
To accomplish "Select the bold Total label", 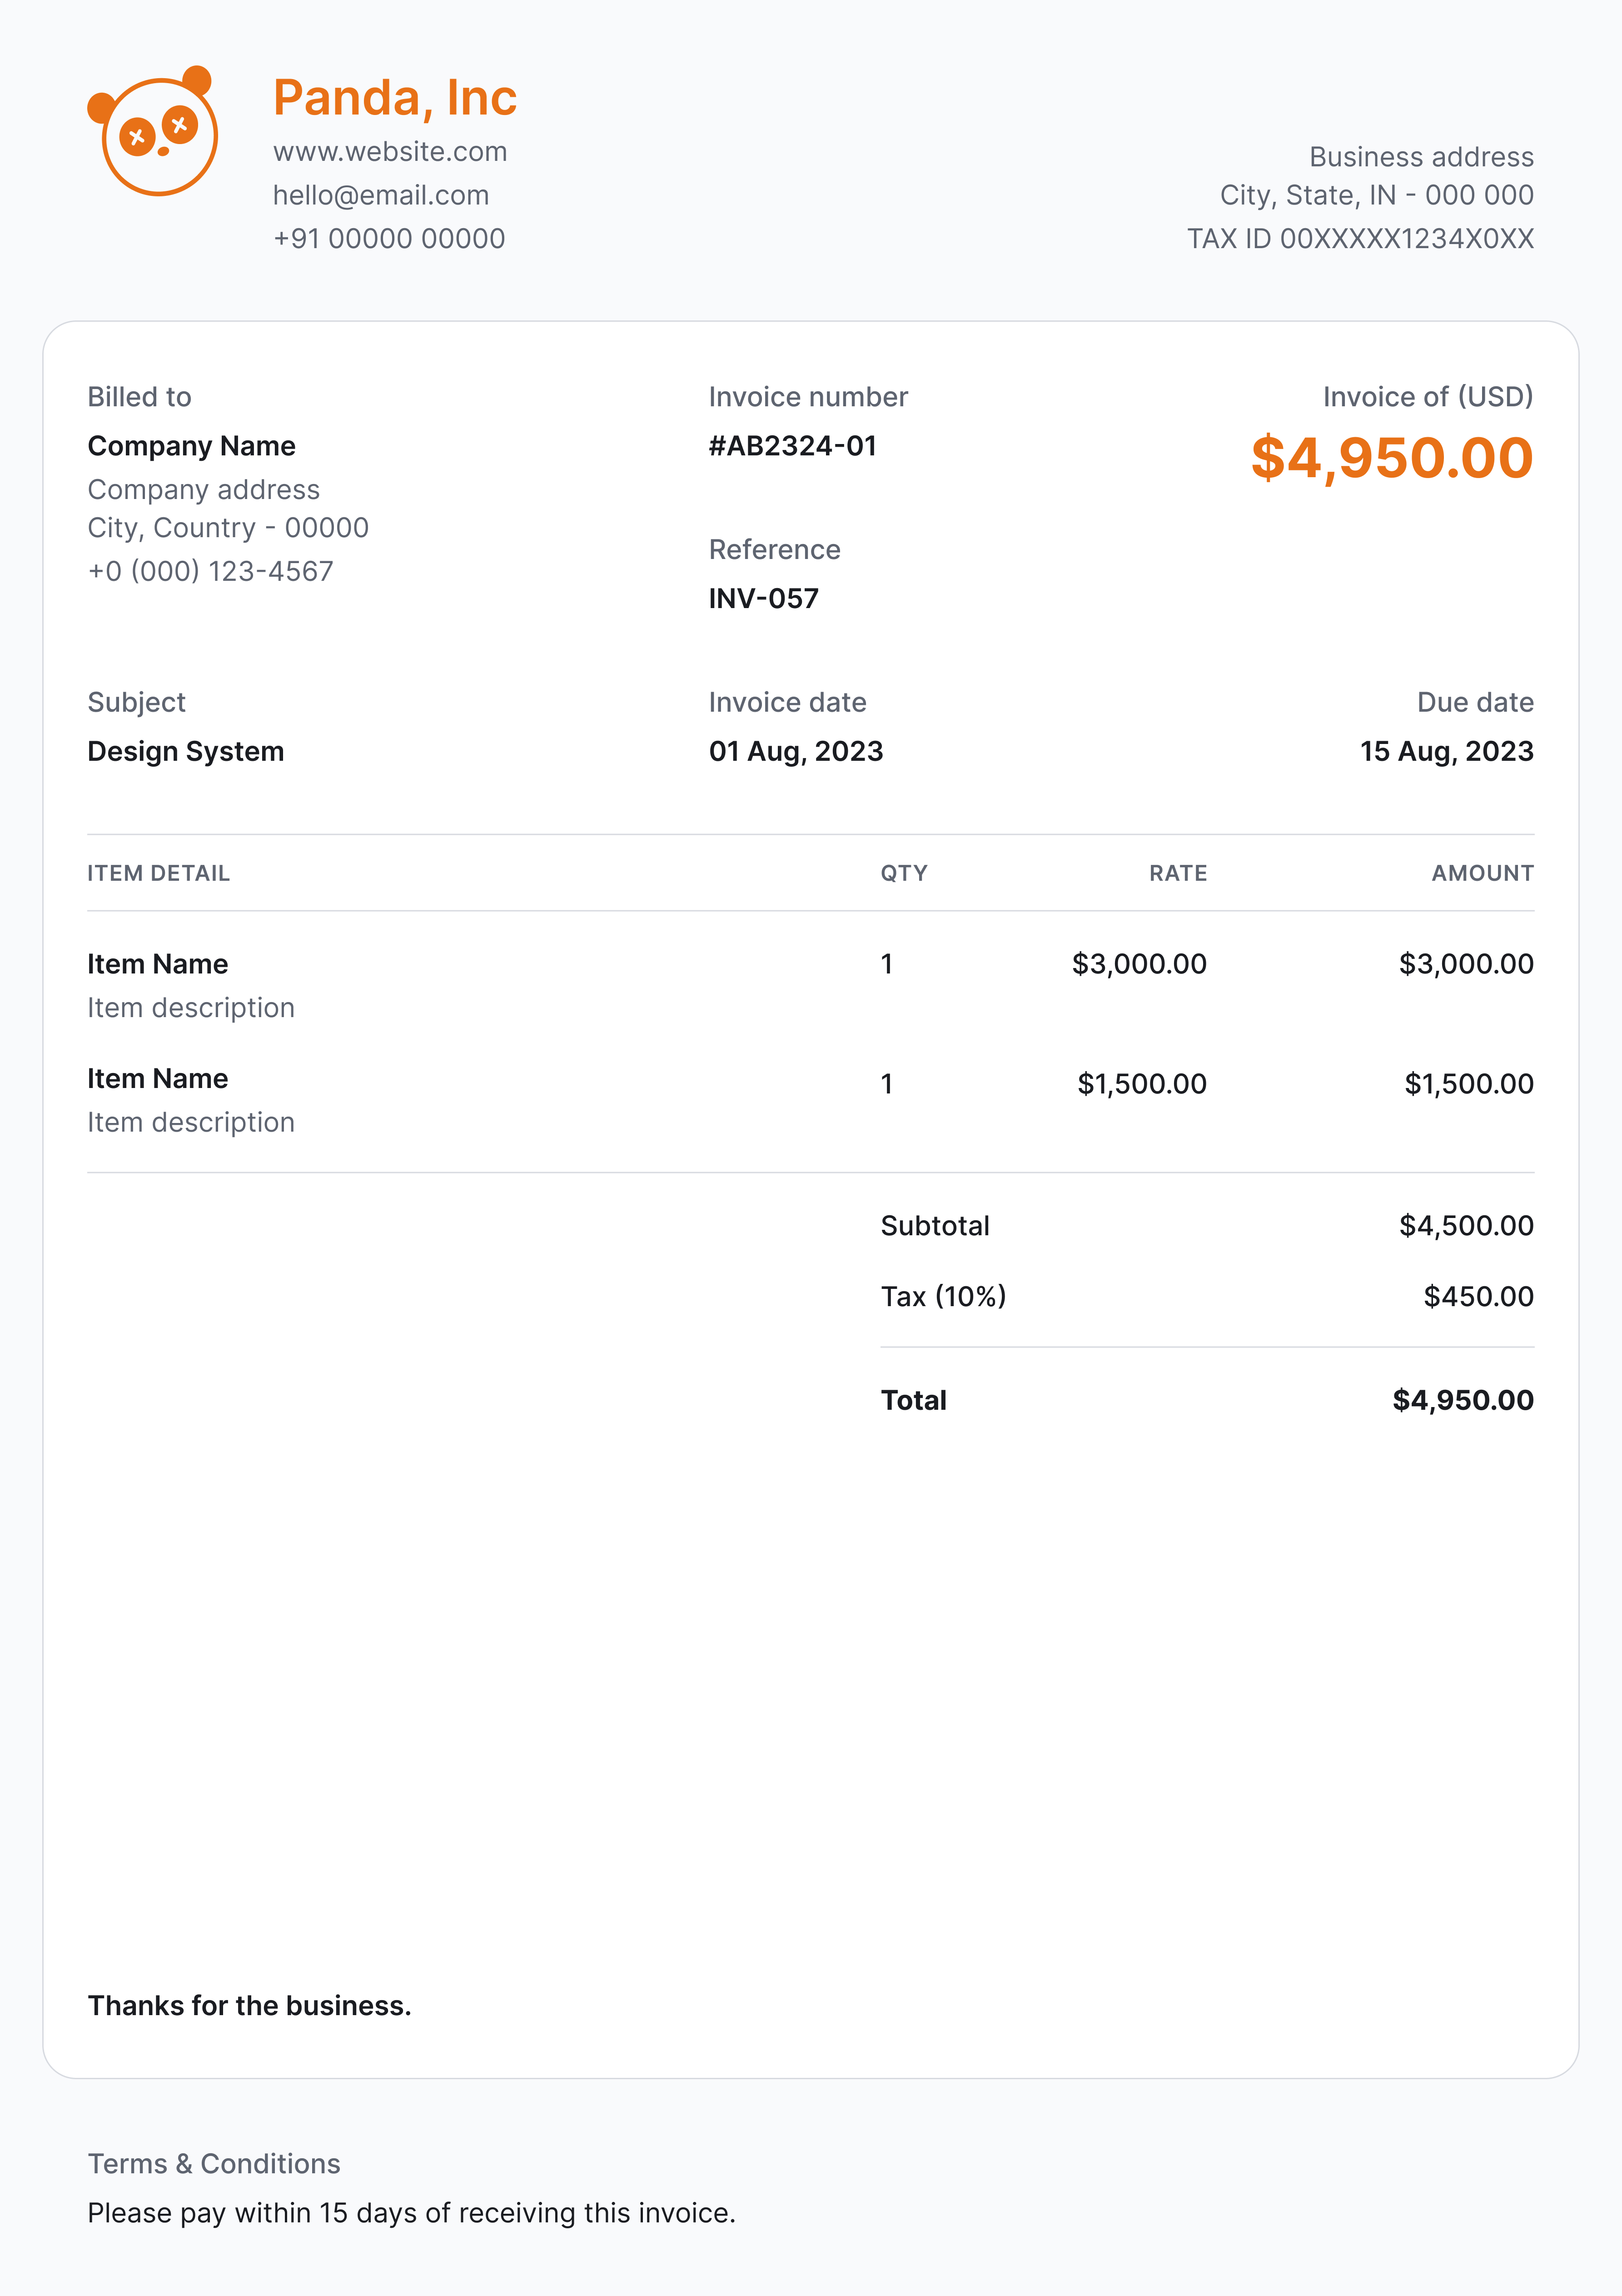I will [913, 1400].
